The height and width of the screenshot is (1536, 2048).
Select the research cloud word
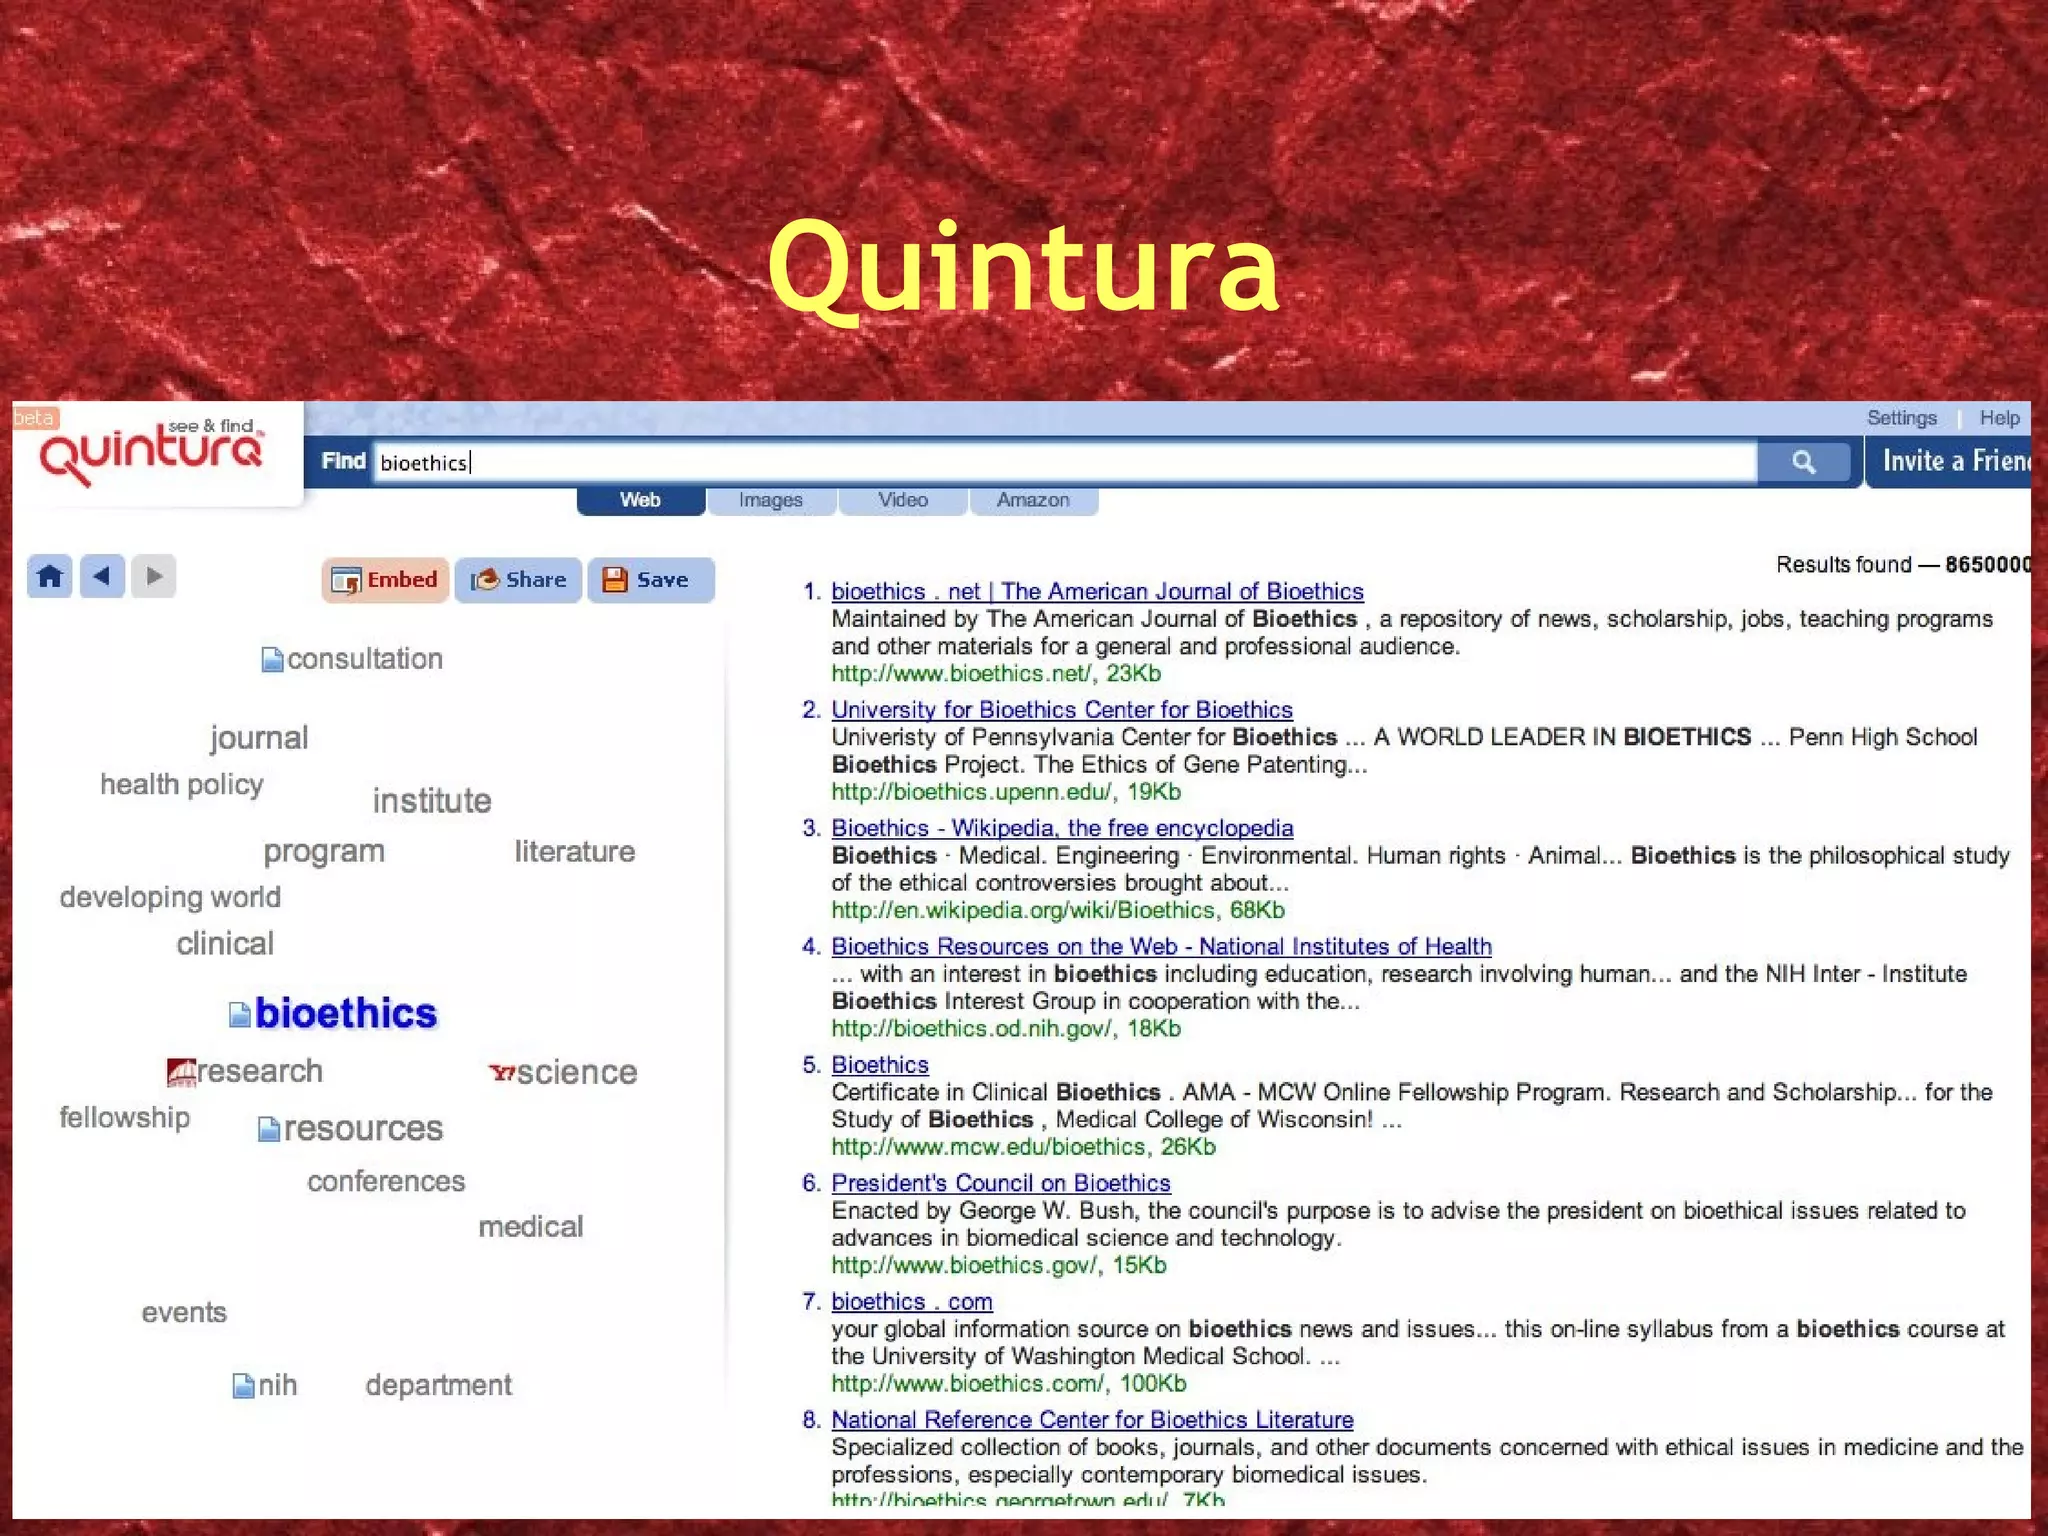pos(260,1072)
